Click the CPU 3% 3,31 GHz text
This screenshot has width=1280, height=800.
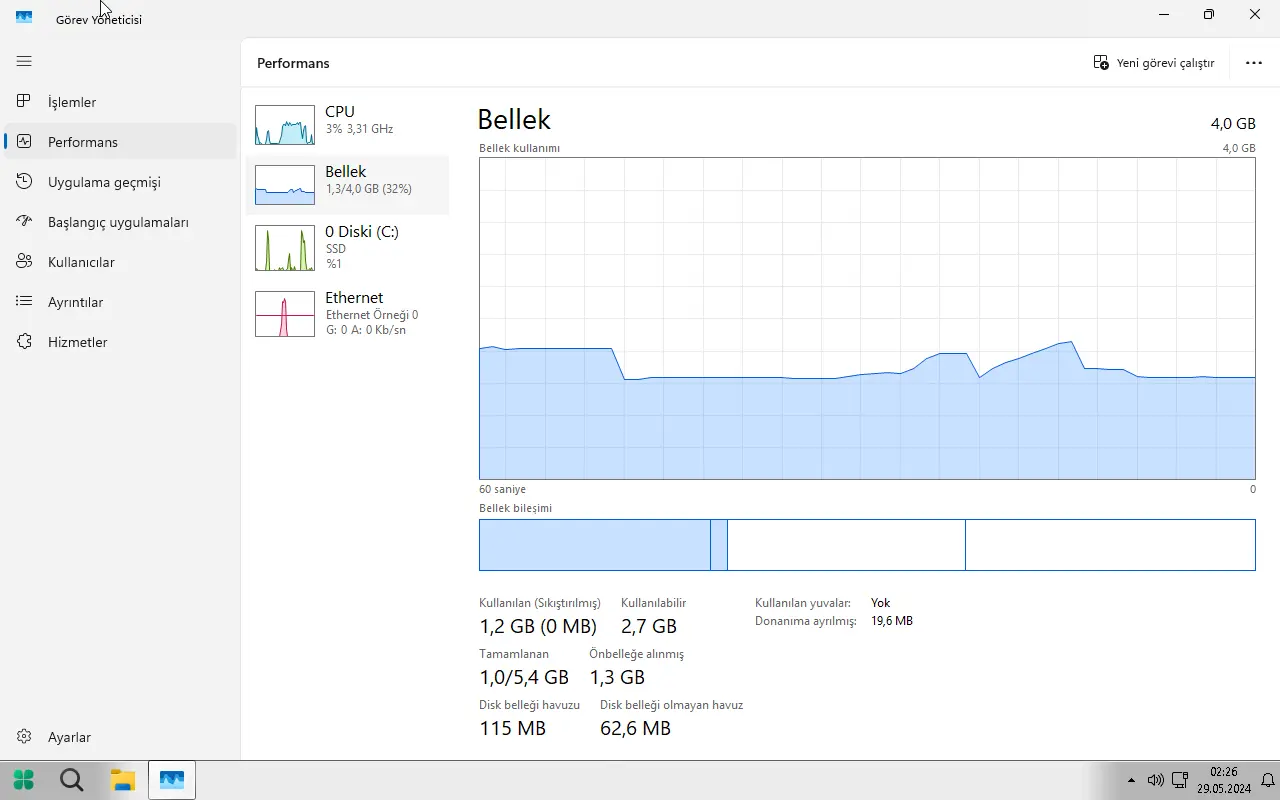[359, 129]
